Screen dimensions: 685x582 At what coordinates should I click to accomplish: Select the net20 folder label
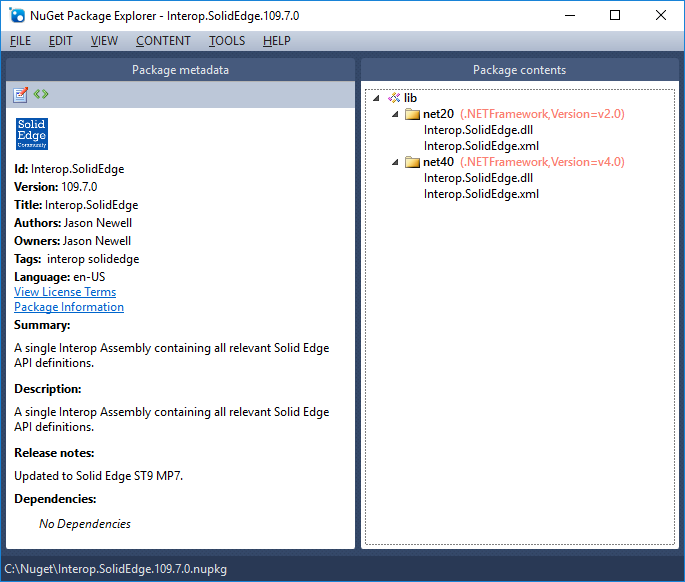click(x=438, y=114)
